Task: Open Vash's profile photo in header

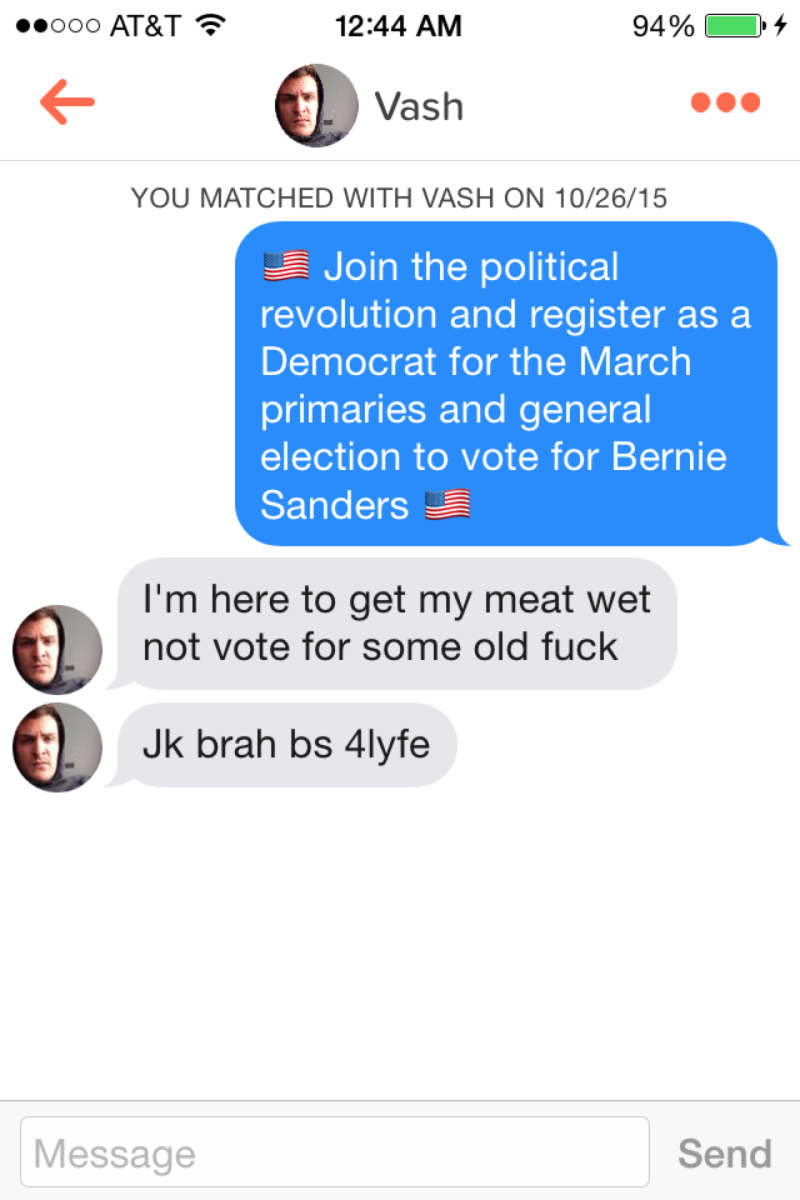Action: click(x=317, y=105)
